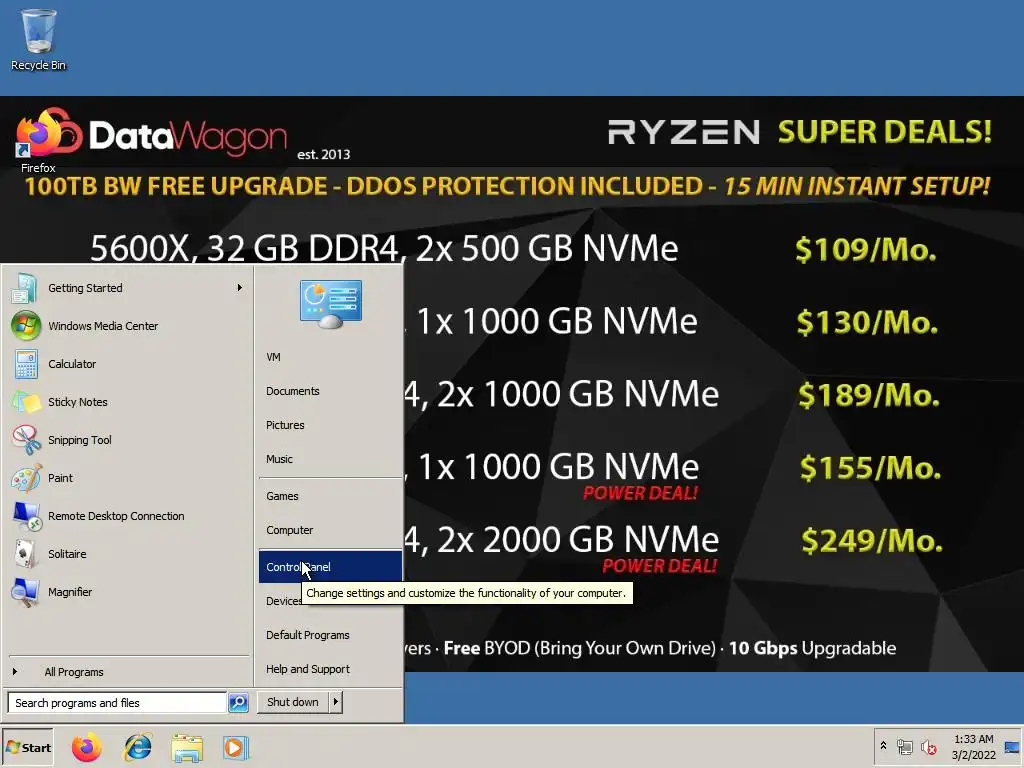The height and width of the screenshot is (768, 1024).
Task: Open the Shut down options arrow
Action: point(335,702)
